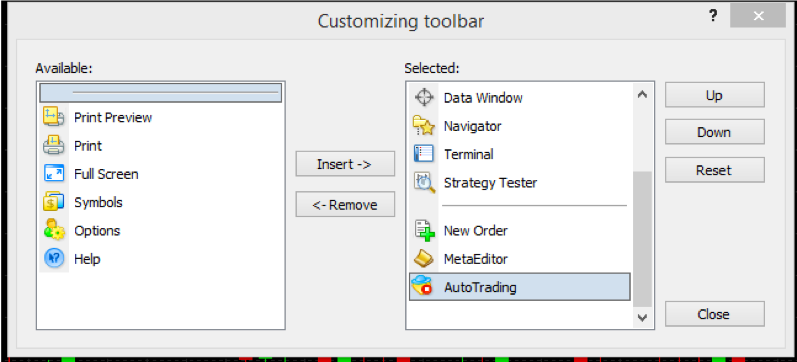The height and width of the screenshot is (362, 797).
Task: Select the Data Window crosshair icon
Action: click(423, 97)
